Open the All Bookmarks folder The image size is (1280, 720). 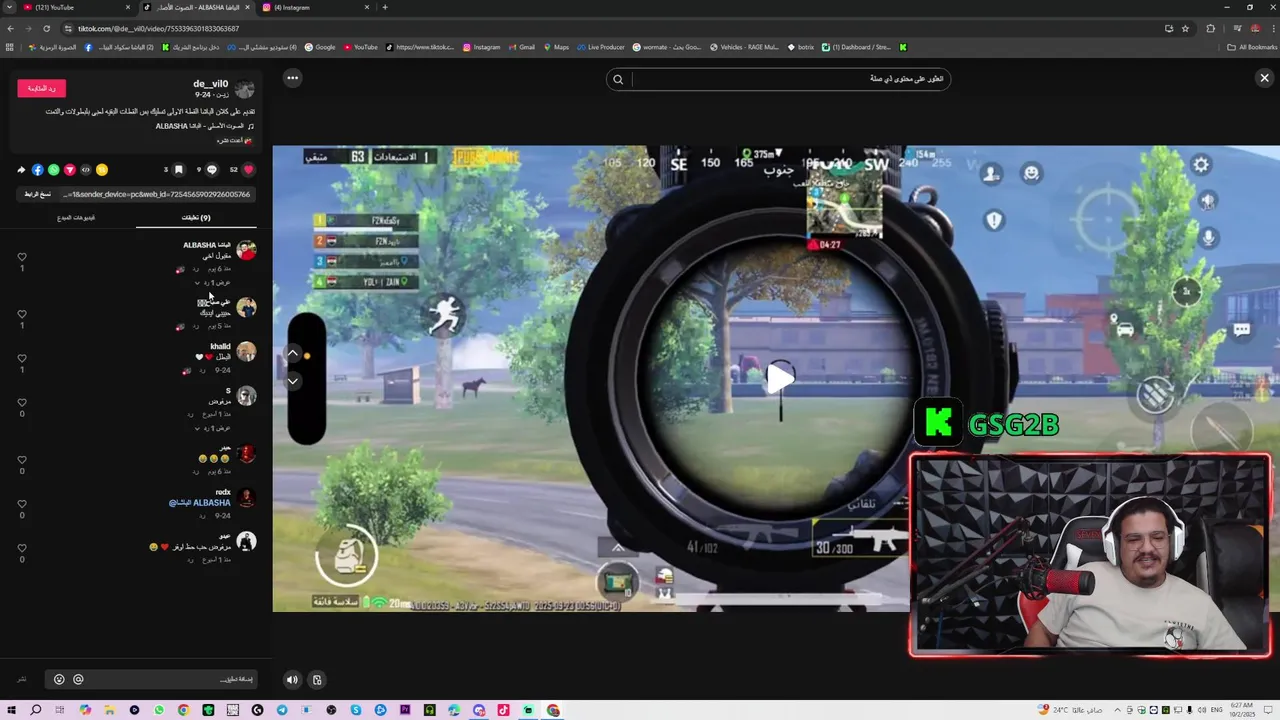tap(1252, 47)
